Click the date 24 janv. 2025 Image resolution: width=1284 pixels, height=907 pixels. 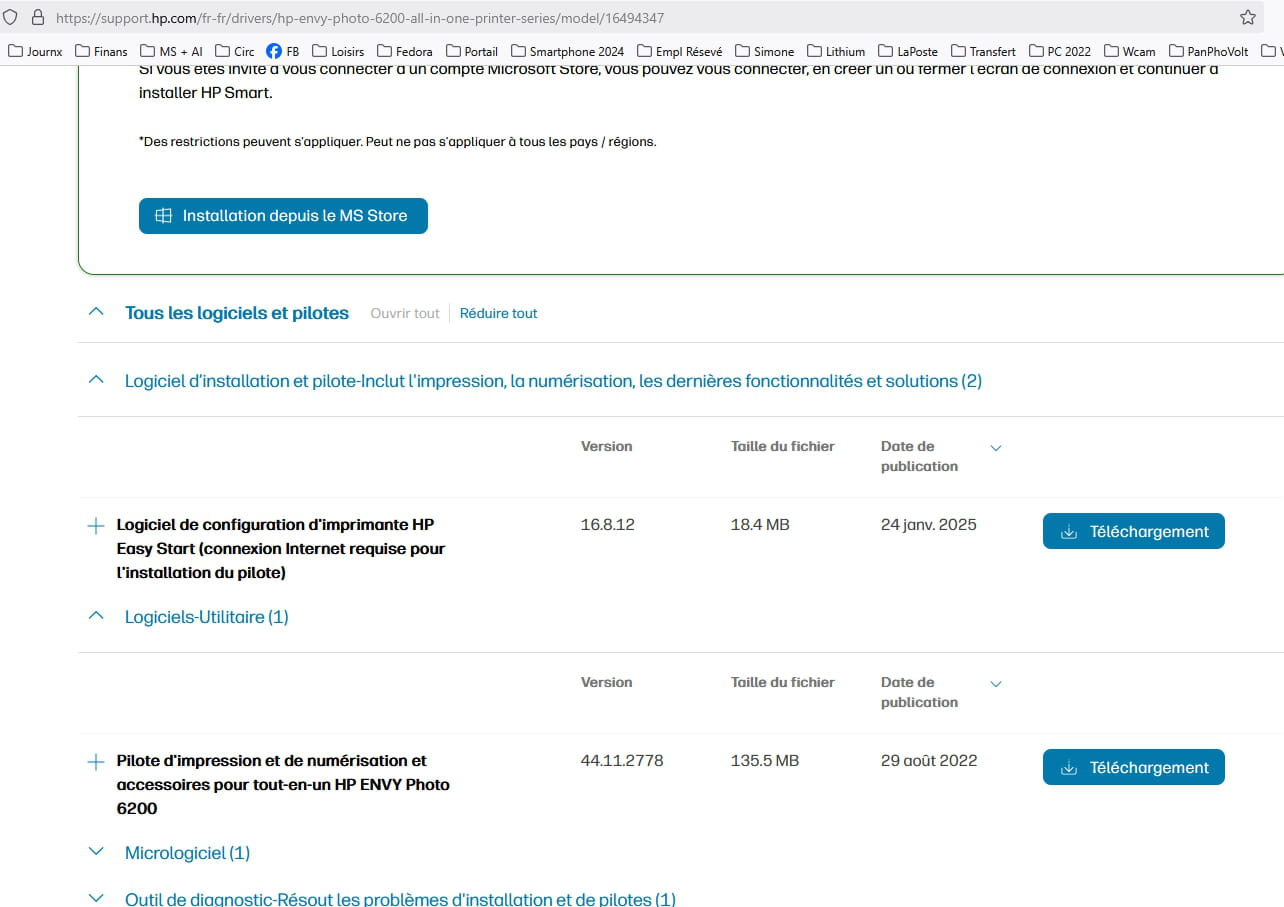click(929, 525)
